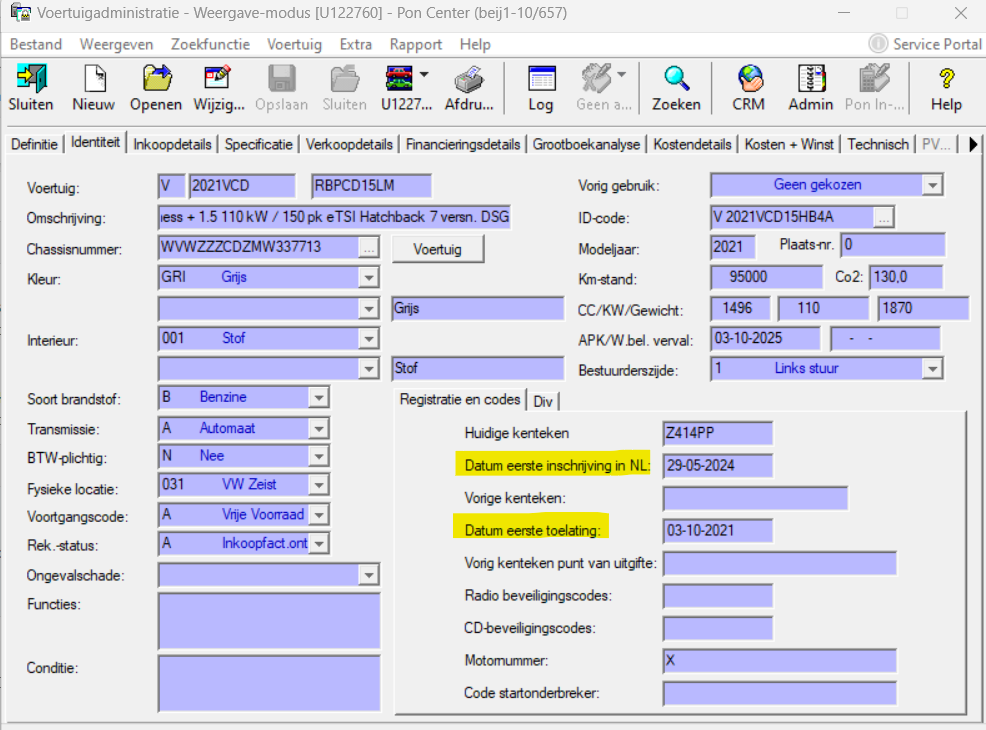Open Zoeken magnifier icon
Image resolution: width=986 pixels, height=730 pixels.
[x=677, y=79]
